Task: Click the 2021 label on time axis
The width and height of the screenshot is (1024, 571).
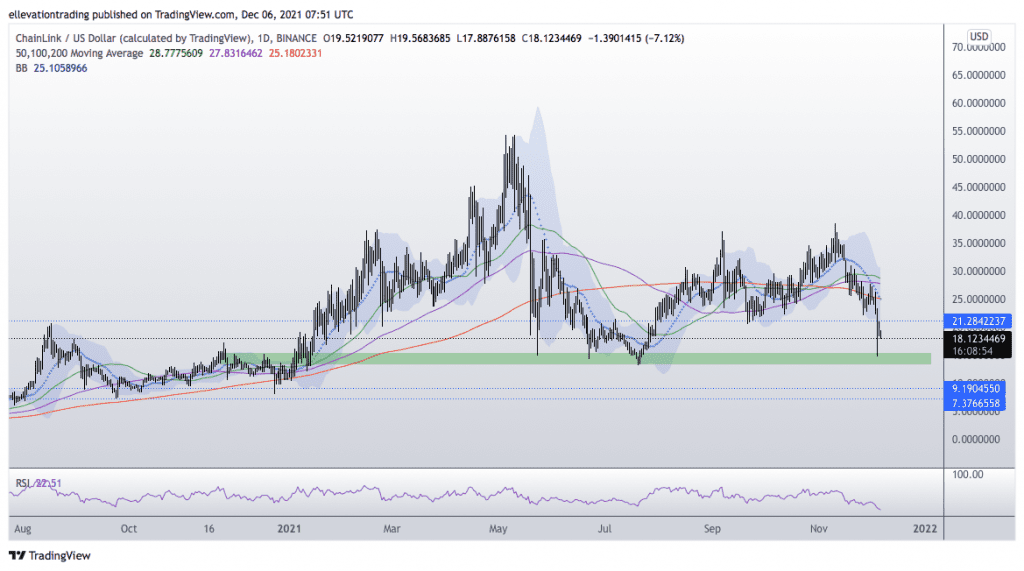Action: [289, 529]
